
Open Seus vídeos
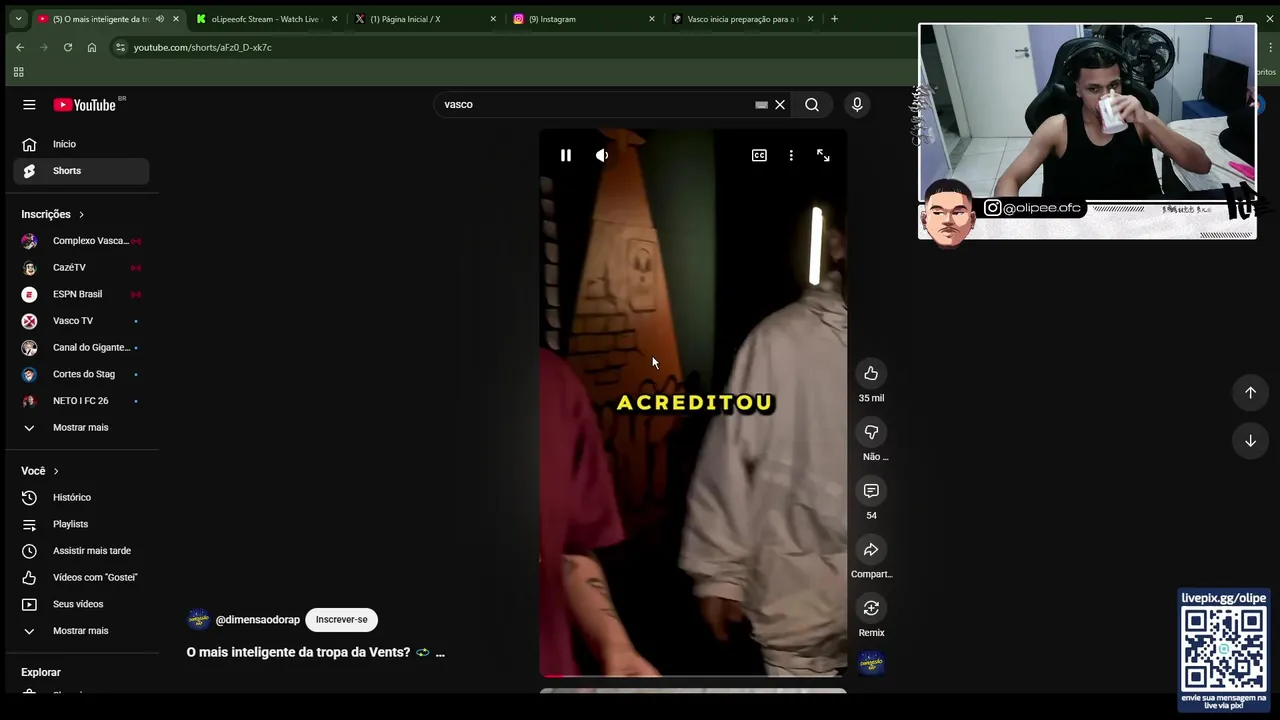click(81, 604)
